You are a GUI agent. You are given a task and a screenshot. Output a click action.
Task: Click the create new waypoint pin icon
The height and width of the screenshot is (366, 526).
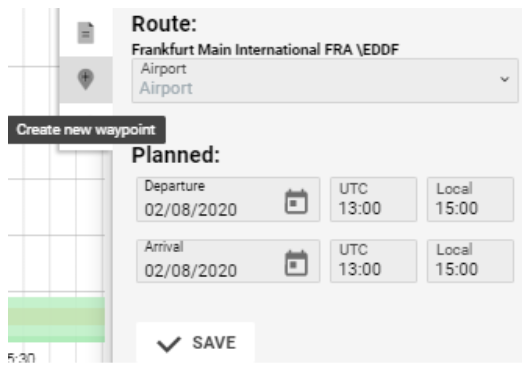tap(86, 79)
